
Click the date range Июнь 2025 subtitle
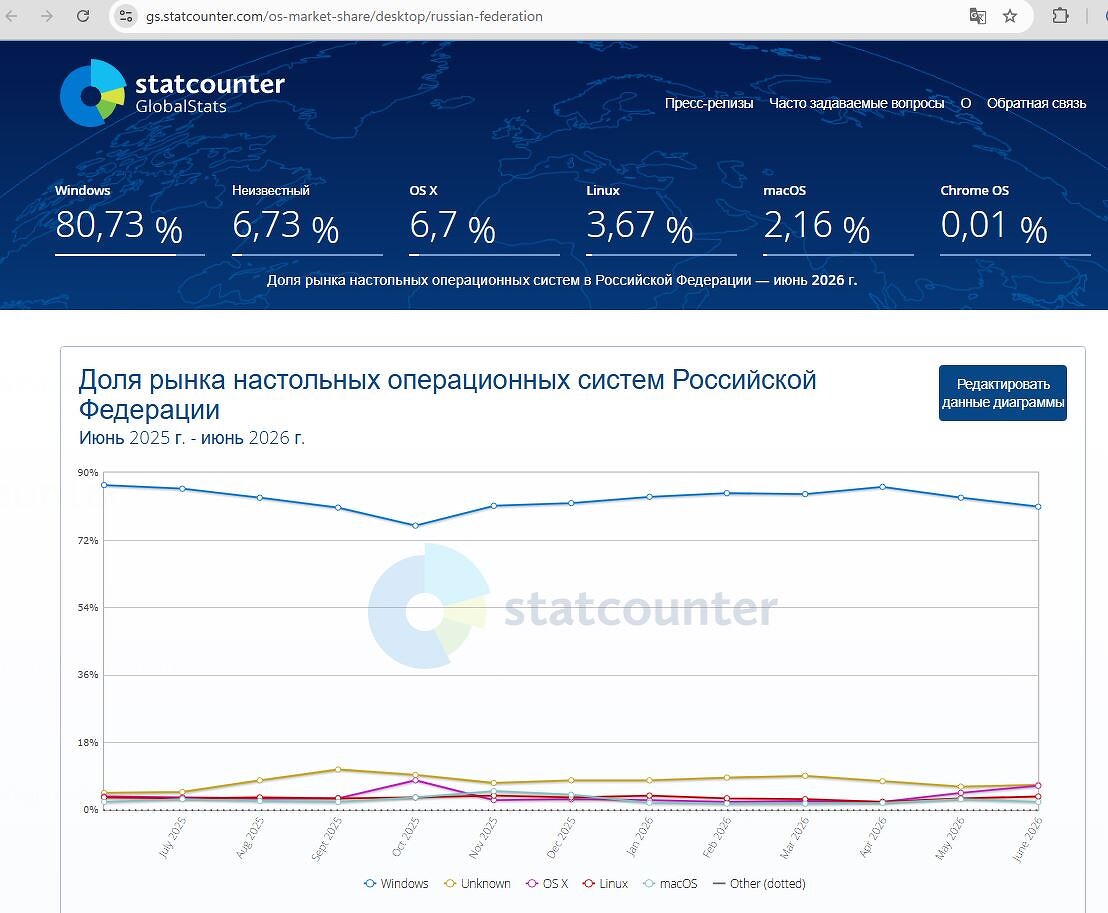click(x=191, y=437)
